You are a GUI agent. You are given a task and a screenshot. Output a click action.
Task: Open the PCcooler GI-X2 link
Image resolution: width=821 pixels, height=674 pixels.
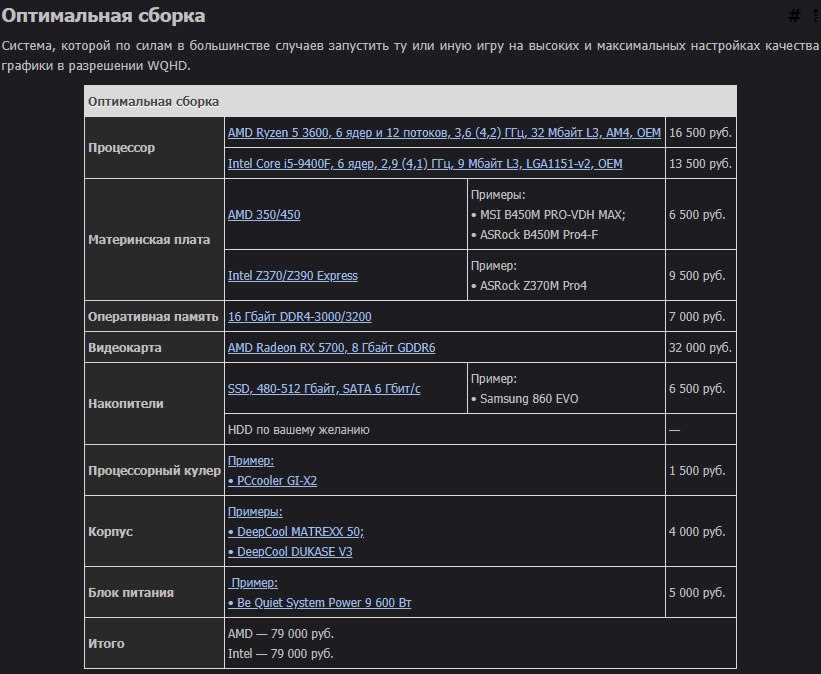pyautogui.click(x=272, y=480)
